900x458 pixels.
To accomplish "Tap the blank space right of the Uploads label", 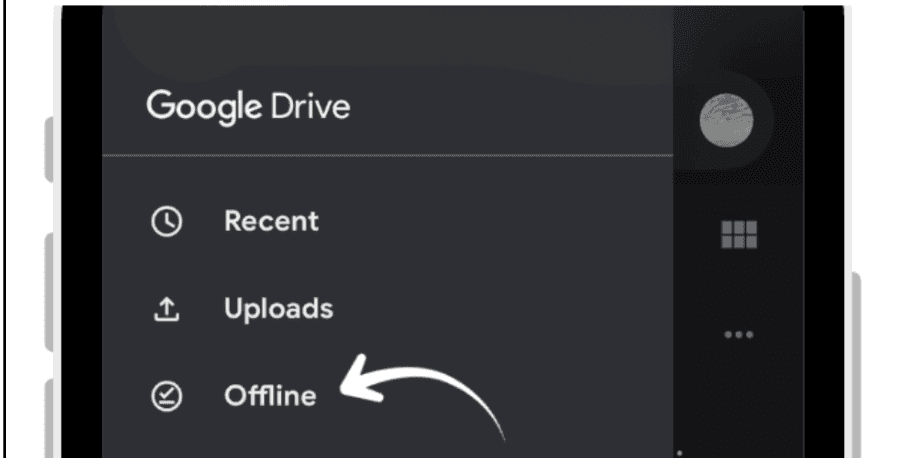I will tap(502, 309).
